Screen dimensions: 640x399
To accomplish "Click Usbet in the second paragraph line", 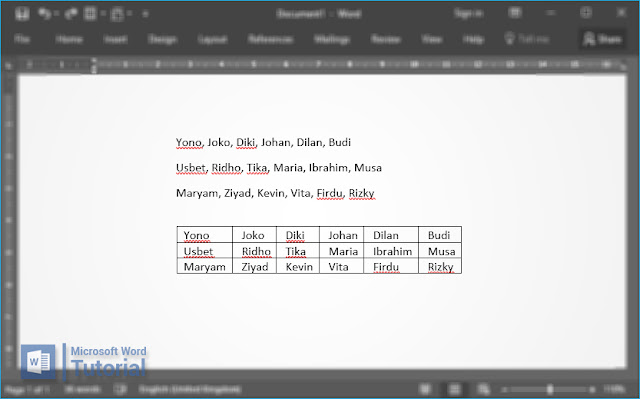I will [x=190, y=168].
